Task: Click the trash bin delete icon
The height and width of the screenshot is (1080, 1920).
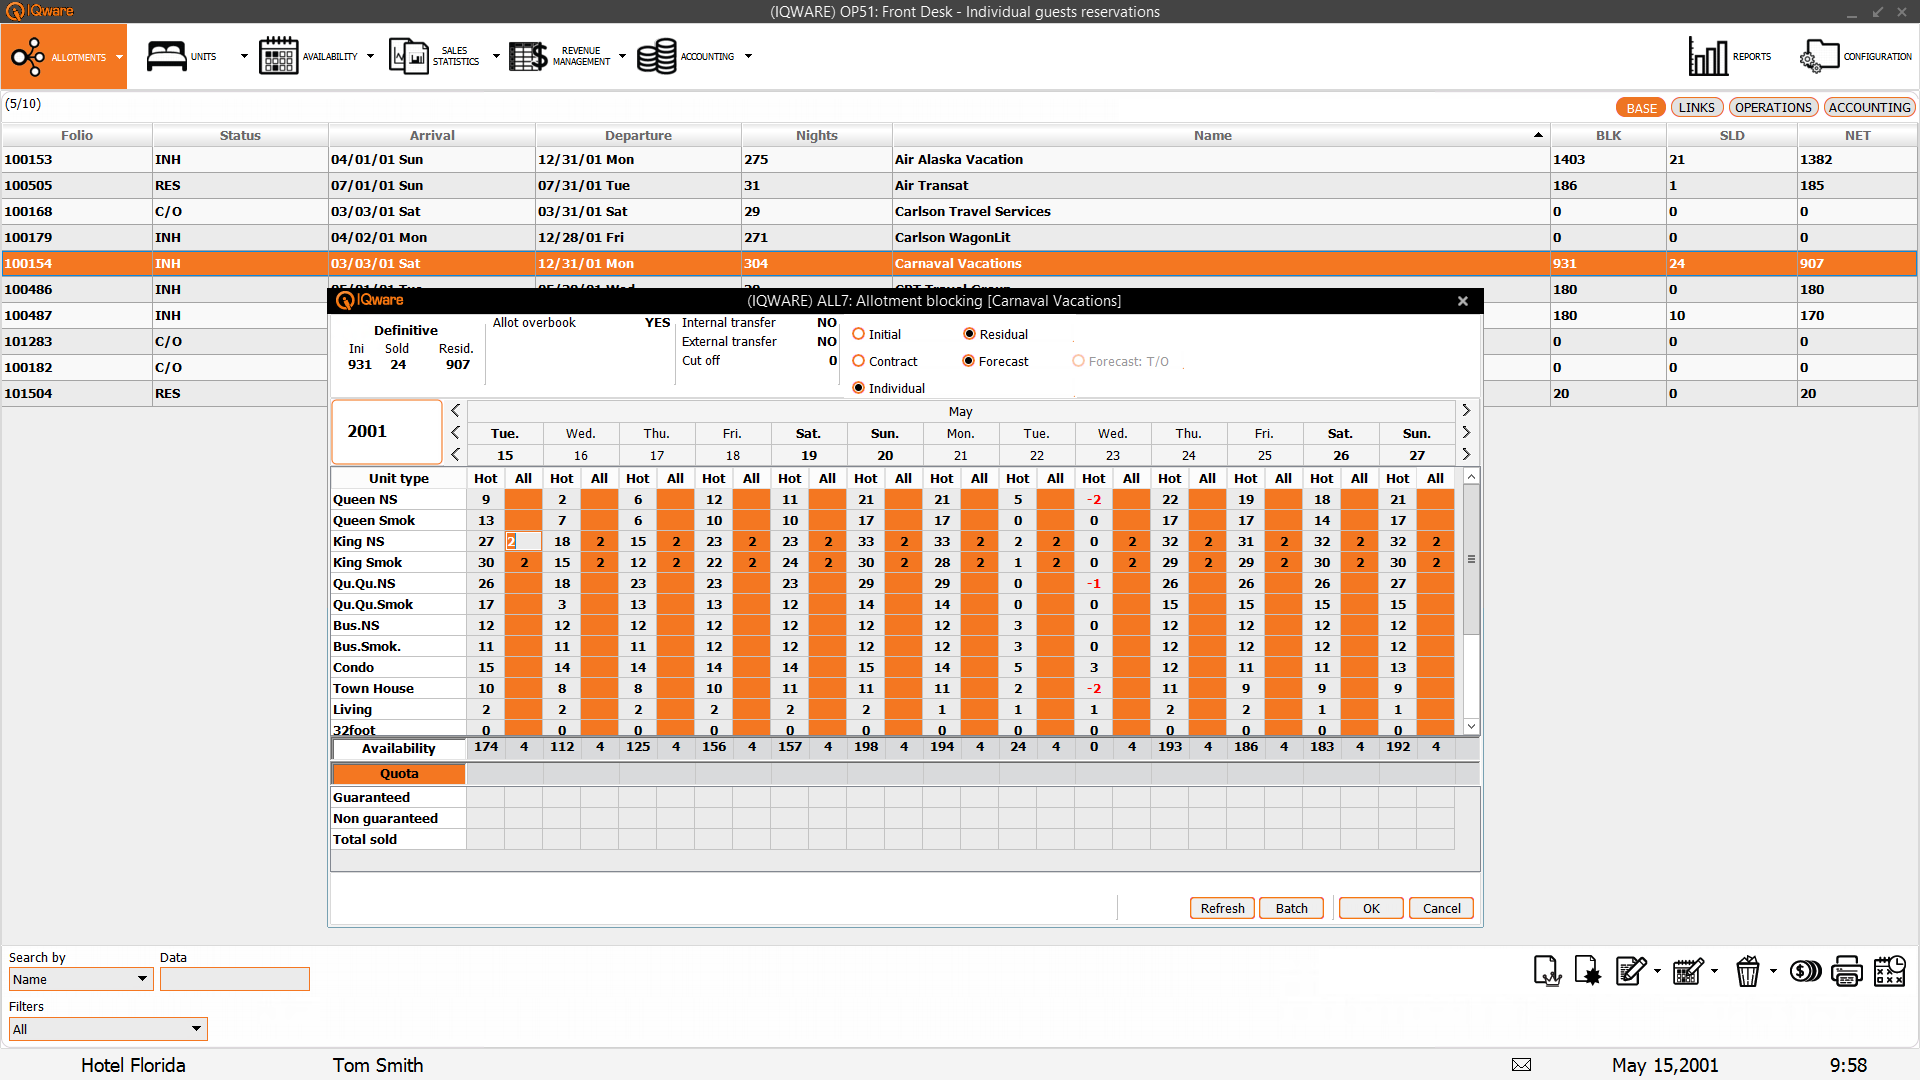Action: coord(1748,971)
